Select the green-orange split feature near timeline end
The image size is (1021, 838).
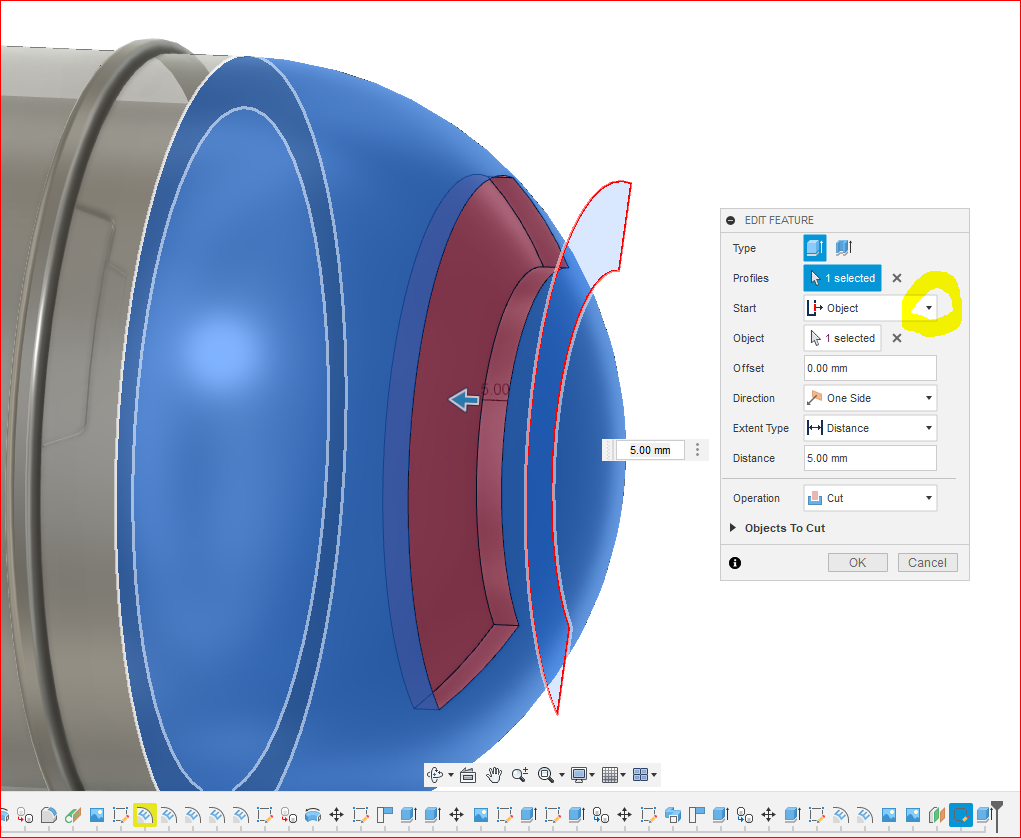pyautogui.click(x=936, y=815)
